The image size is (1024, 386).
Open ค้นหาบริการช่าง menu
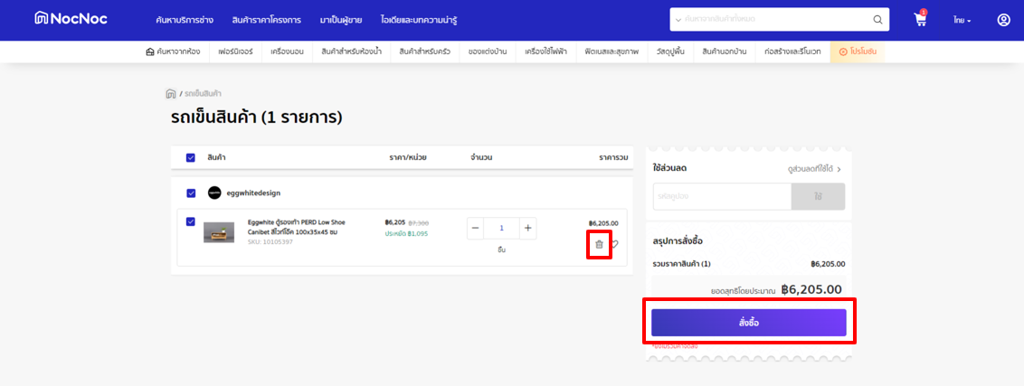(x=184, y=20)
